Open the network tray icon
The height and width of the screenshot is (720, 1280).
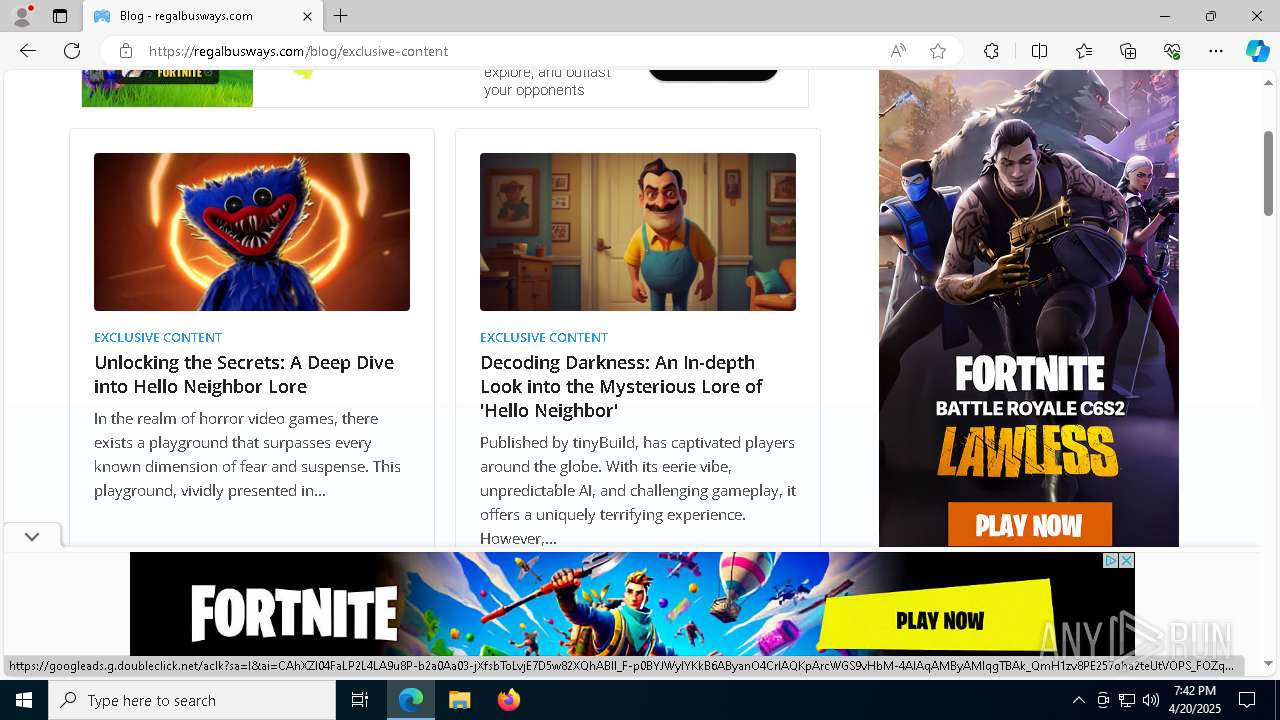1127,700
